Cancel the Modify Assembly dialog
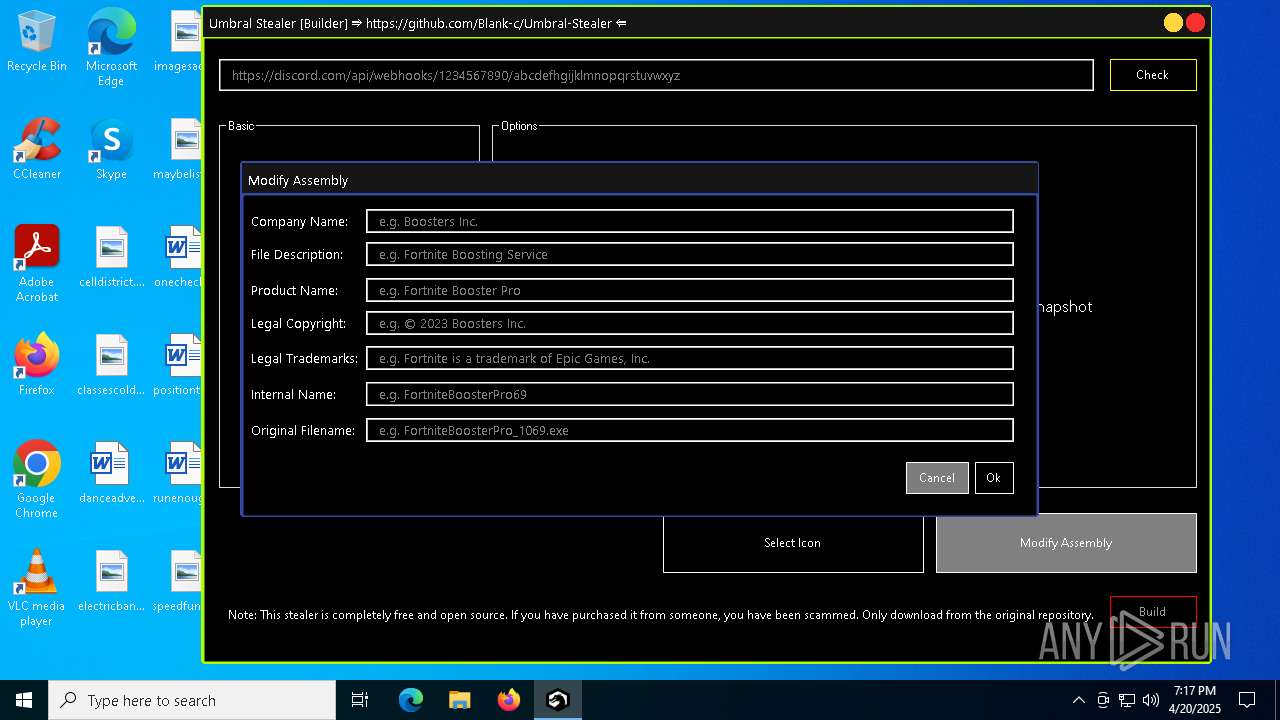This screenshot has height=720, width=1280. [x=937, y=478]
